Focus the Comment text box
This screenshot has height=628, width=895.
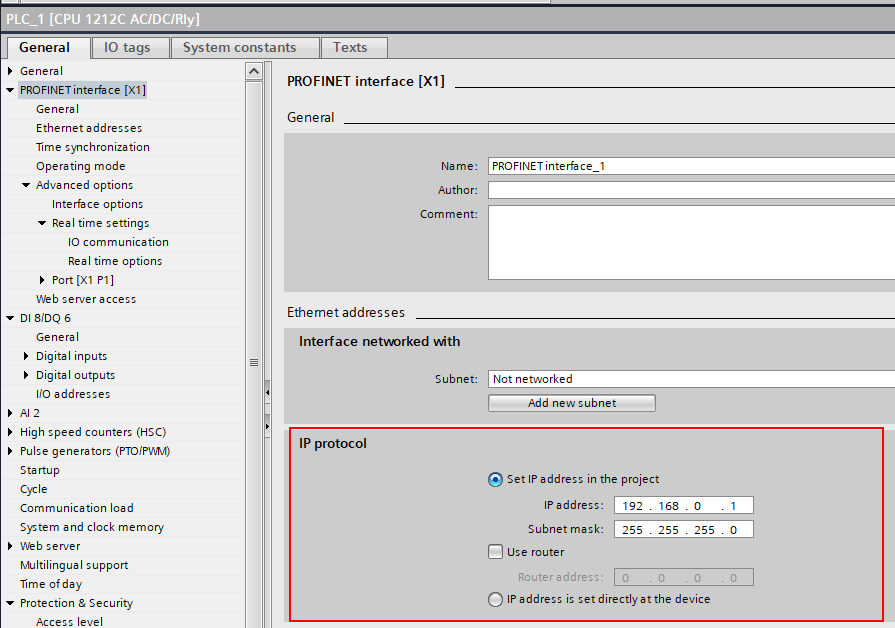(x=691, y=242)
